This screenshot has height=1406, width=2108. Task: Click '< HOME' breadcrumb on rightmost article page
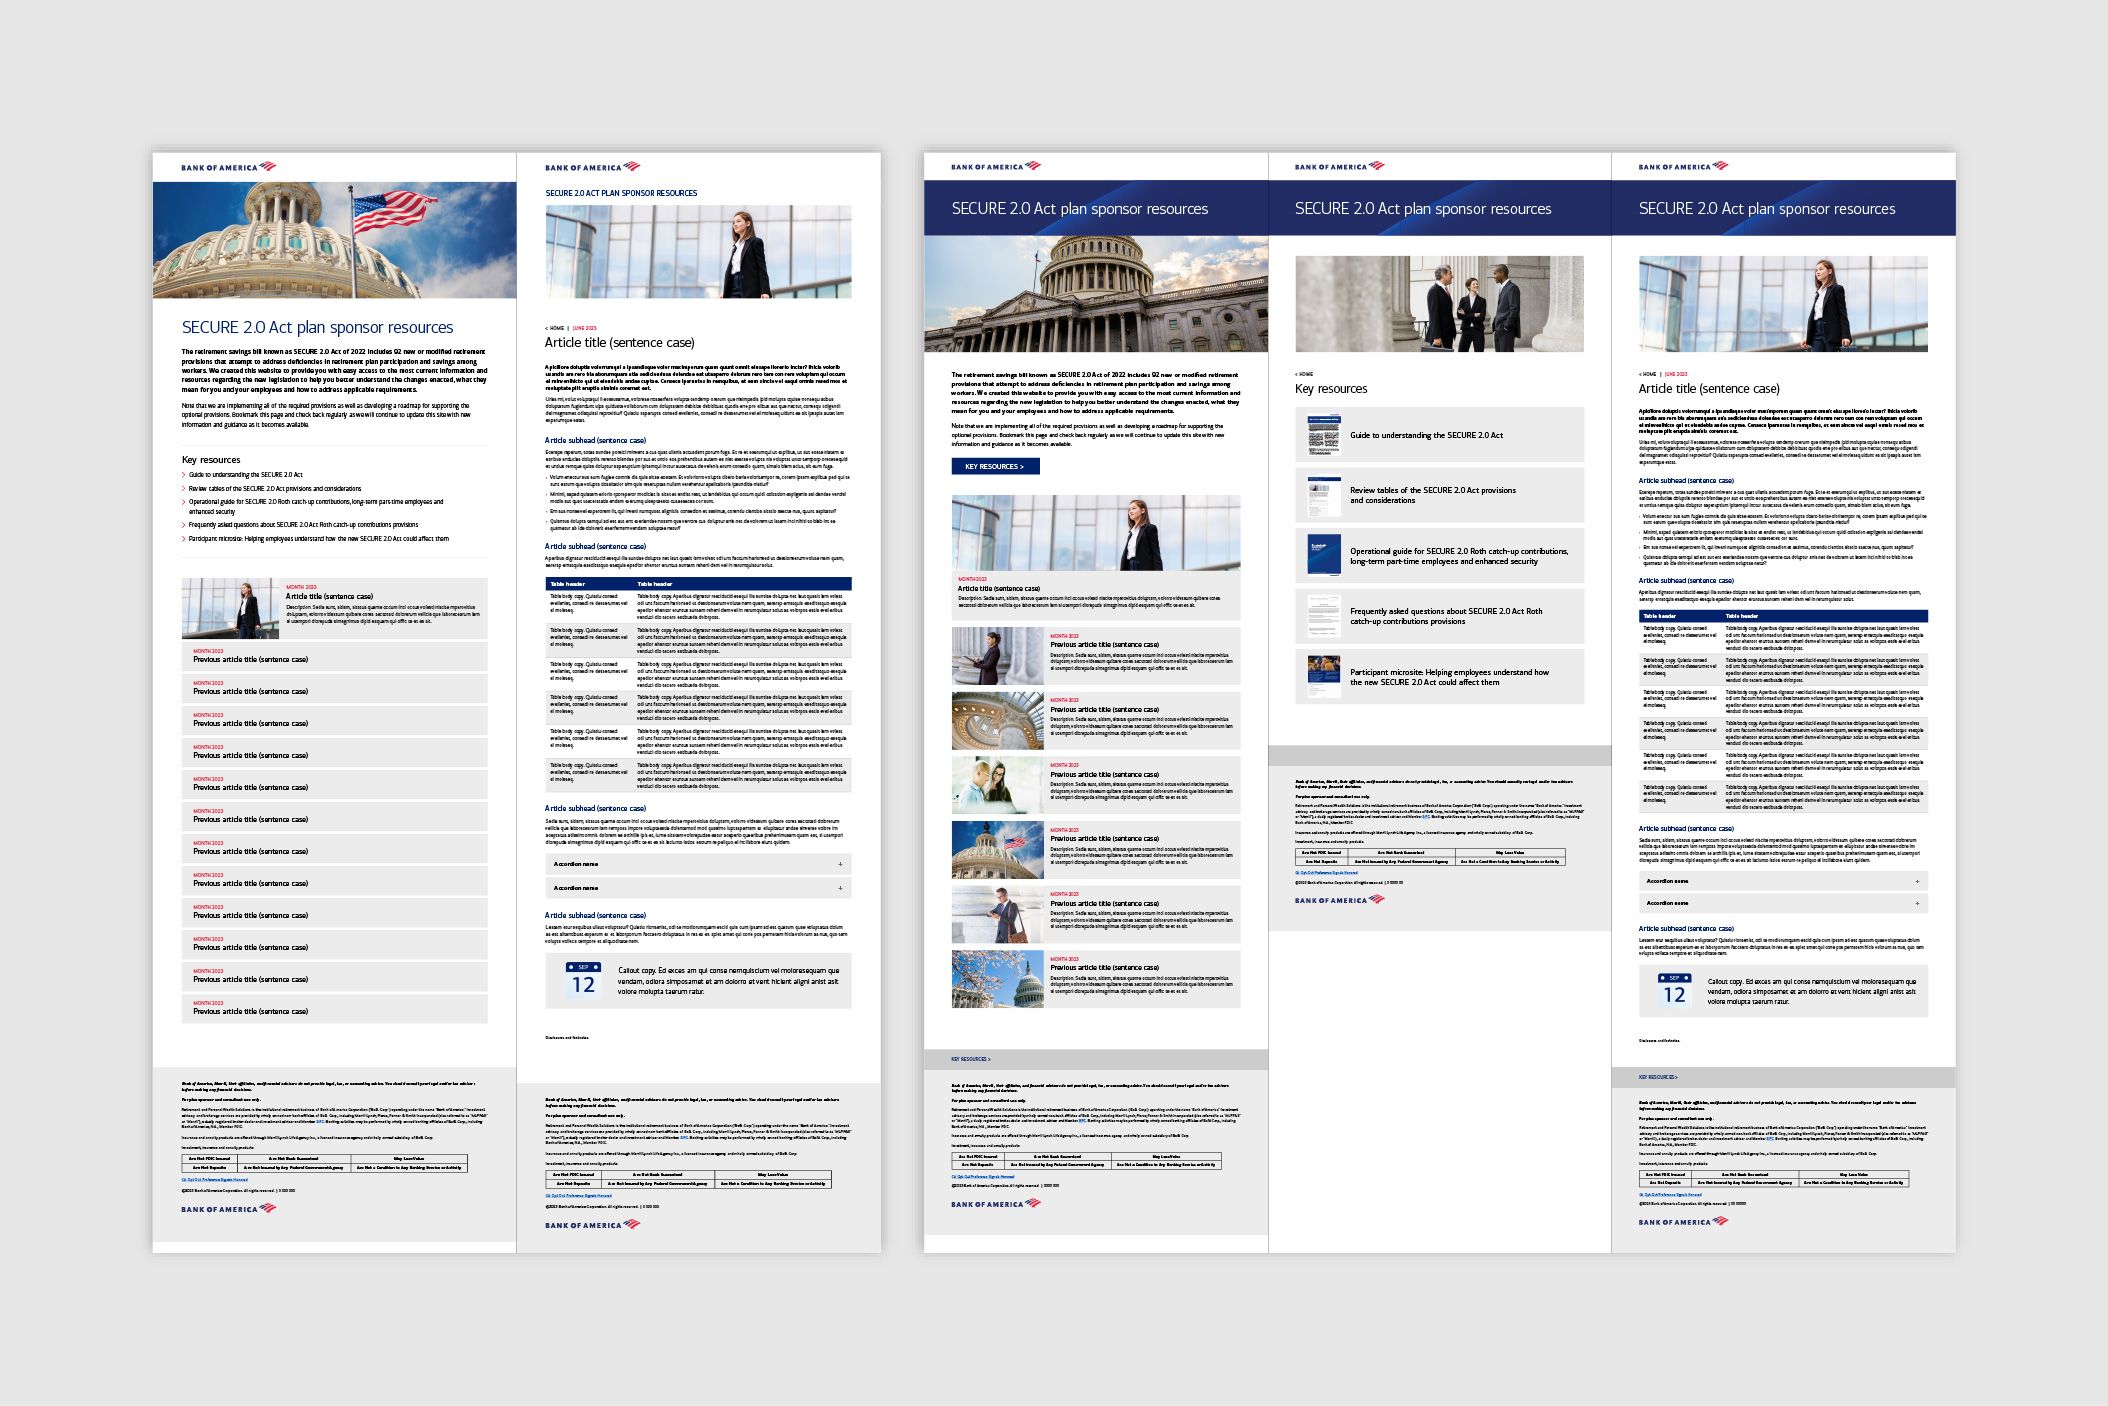click(x=1647, y=374)
